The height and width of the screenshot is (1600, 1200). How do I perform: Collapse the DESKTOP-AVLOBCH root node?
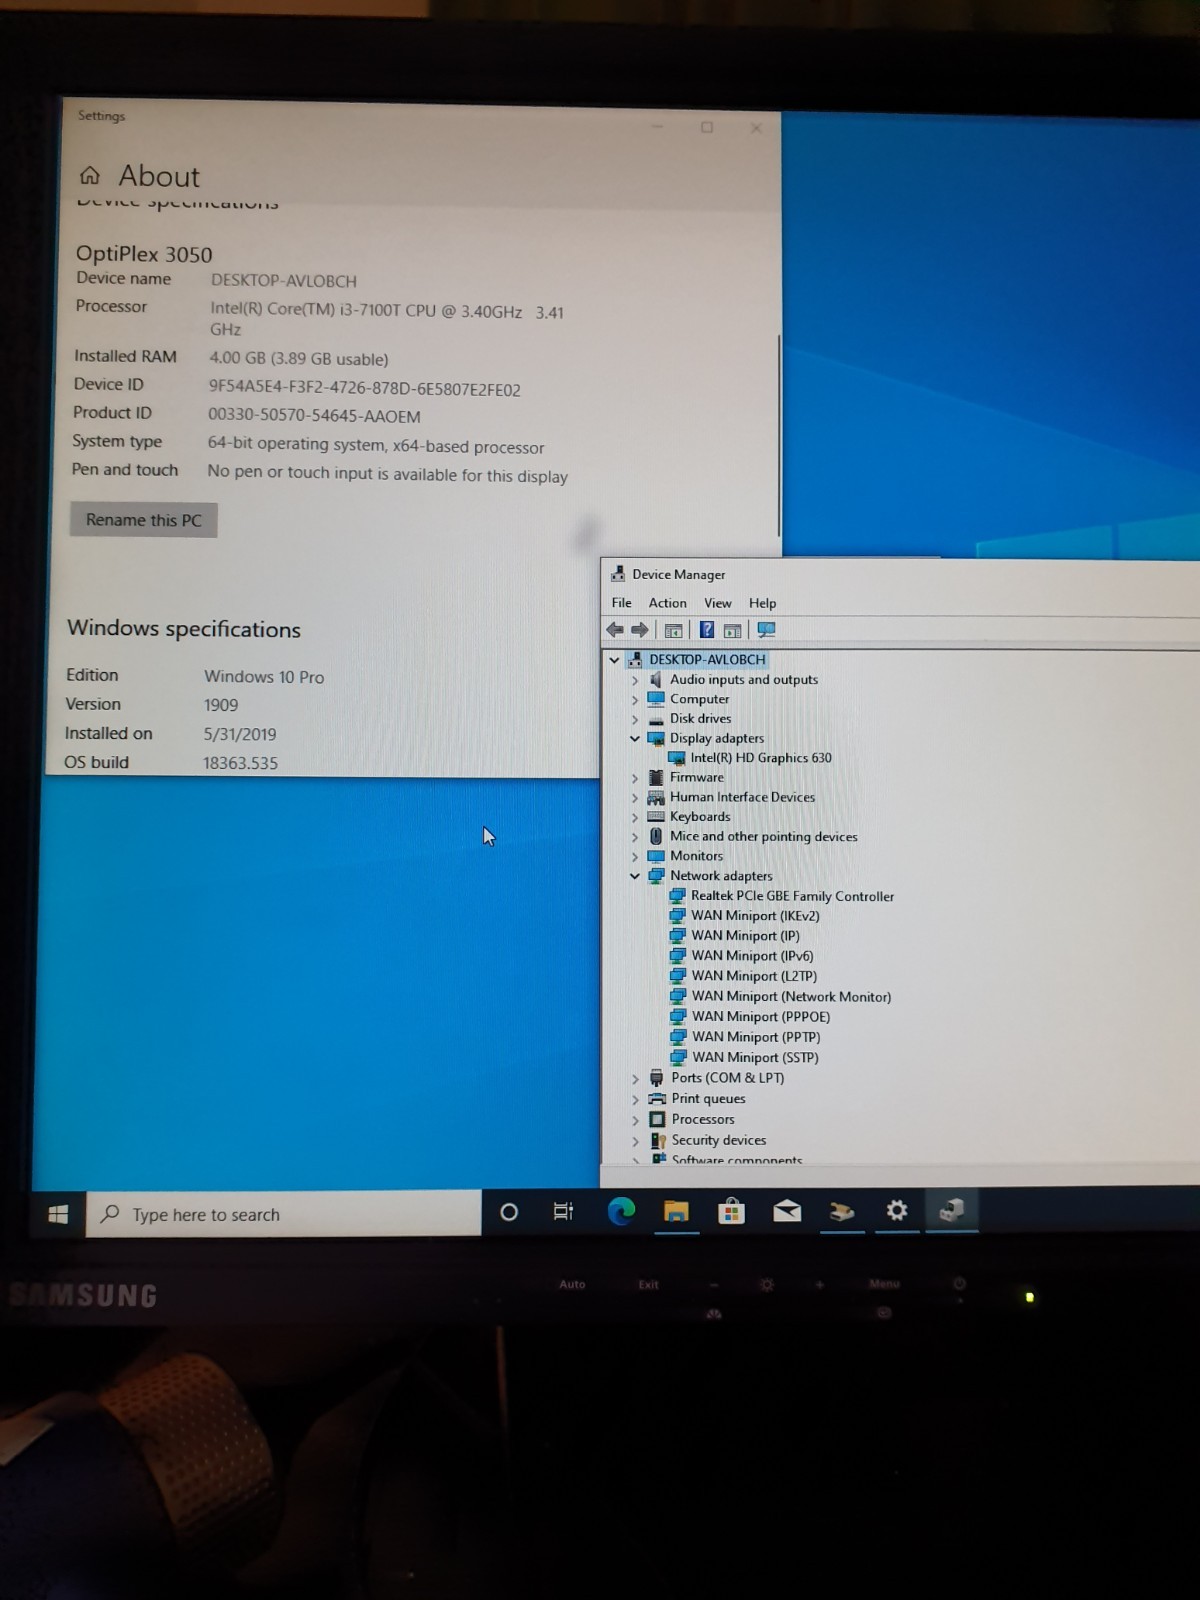coord(615,660)
